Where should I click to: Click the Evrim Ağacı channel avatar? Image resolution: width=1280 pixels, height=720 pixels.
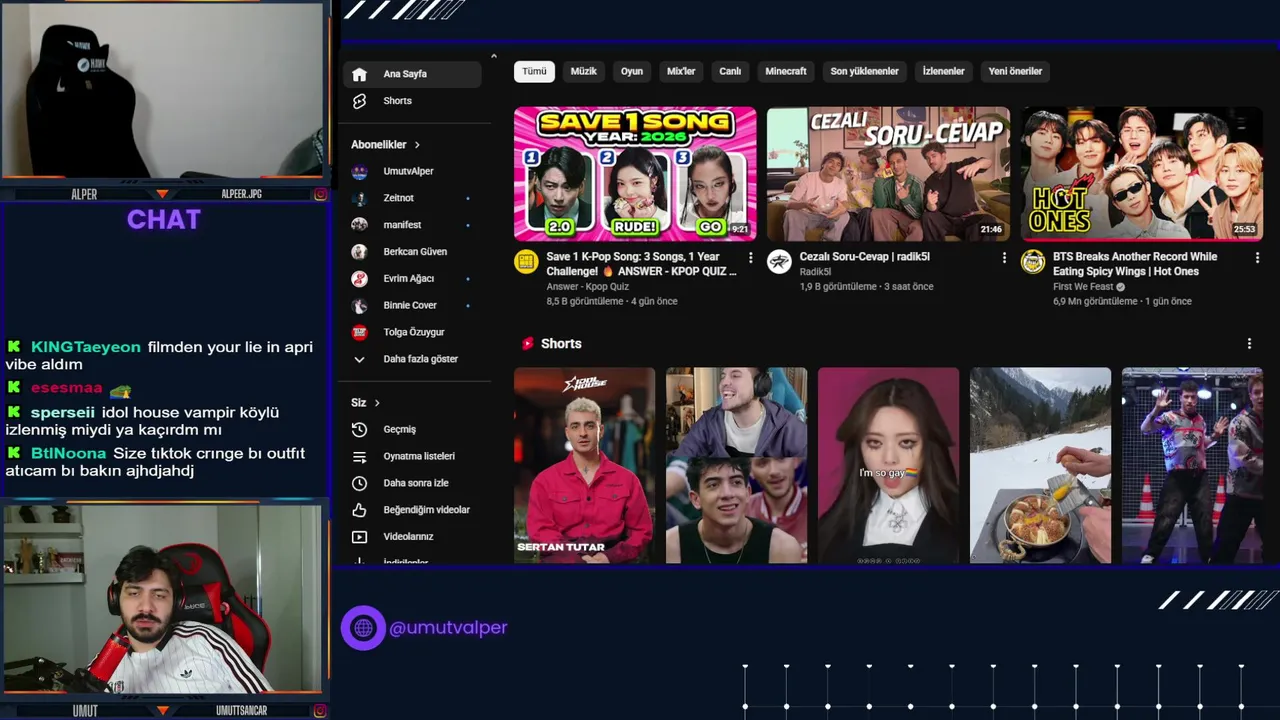pyautogui.click(x=360, y=279)
